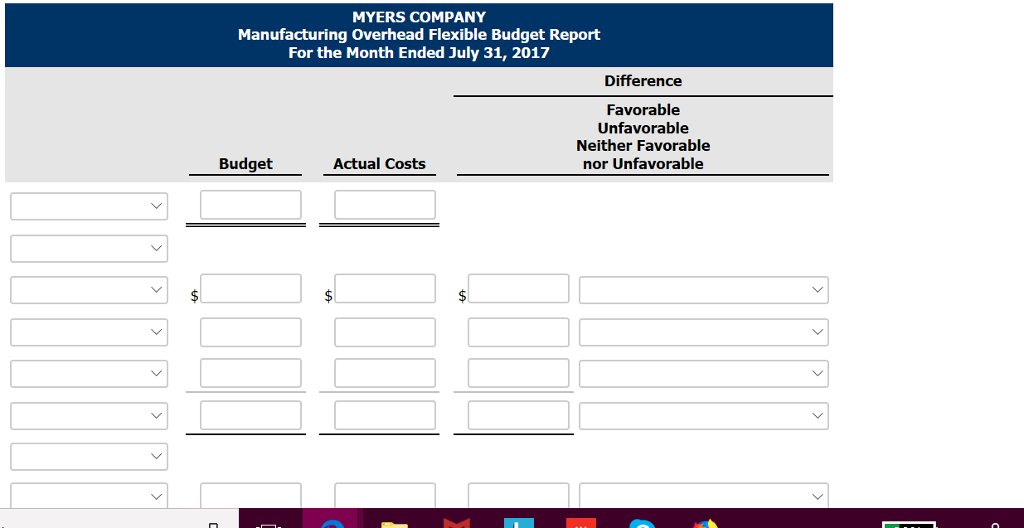
Task: Click the "Neither Favorable nor Unfavorable" header text
Action: tap(643, 155)
